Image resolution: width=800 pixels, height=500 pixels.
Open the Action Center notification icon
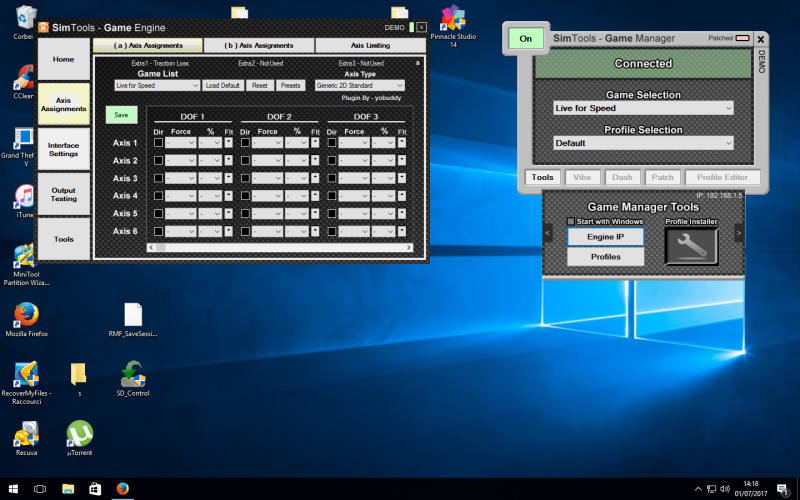[x=783, y=489]
